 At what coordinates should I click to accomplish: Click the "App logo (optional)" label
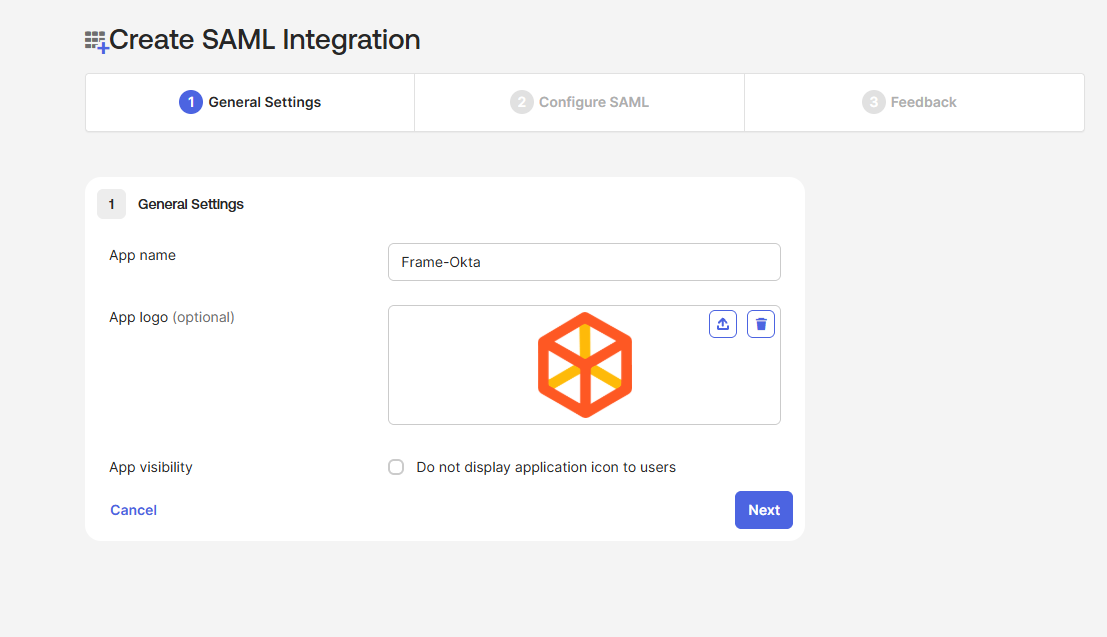point(171,317)
